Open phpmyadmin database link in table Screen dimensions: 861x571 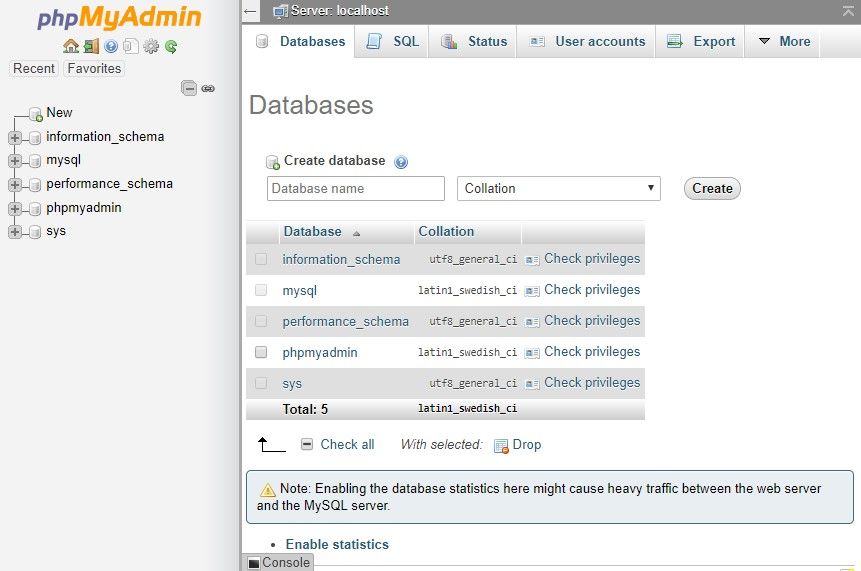click(320, 352)
